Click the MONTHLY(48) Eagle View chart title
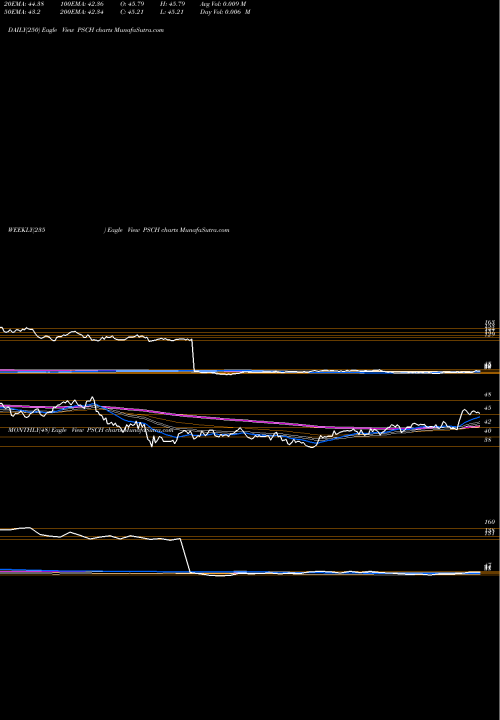This screenshot has width=500, height=720. [91, 430]
